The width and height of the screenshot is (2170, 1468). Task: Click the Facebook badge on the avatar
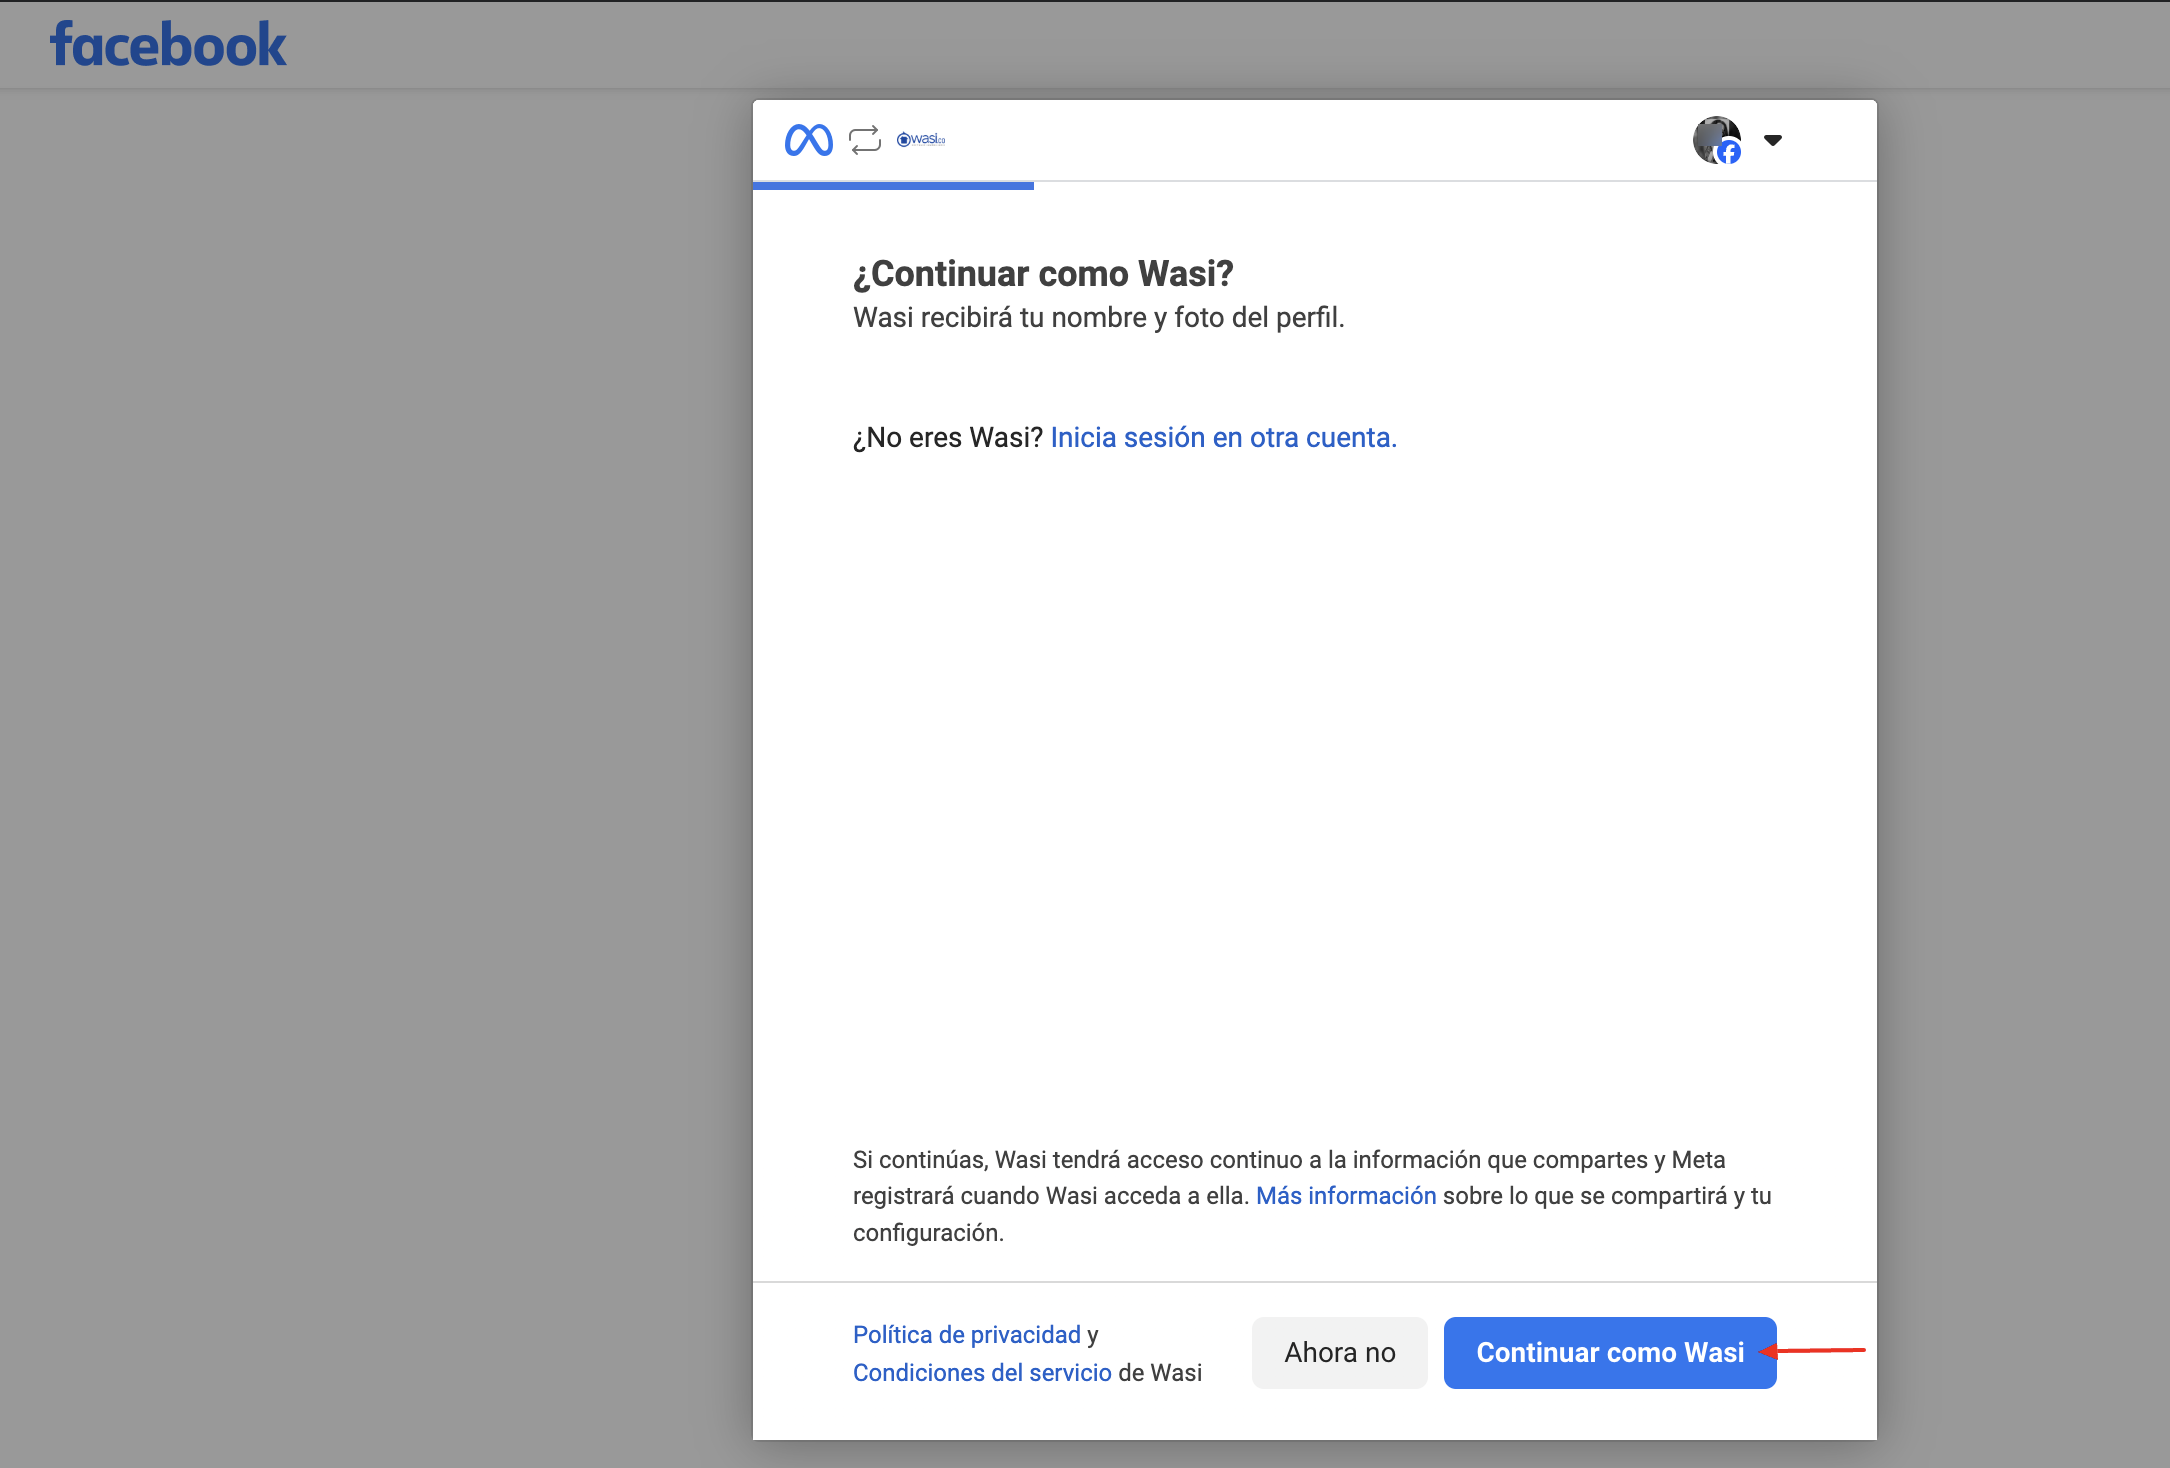coord(1729,153)
